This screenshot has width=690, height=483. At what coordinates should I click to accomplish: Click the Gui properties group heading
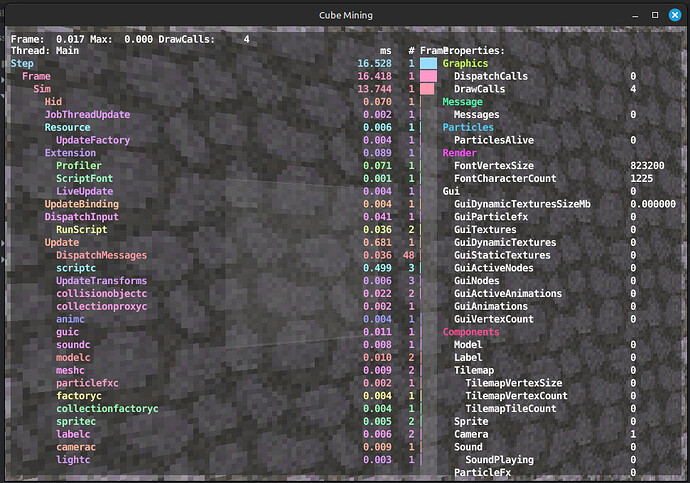point(451,191)
